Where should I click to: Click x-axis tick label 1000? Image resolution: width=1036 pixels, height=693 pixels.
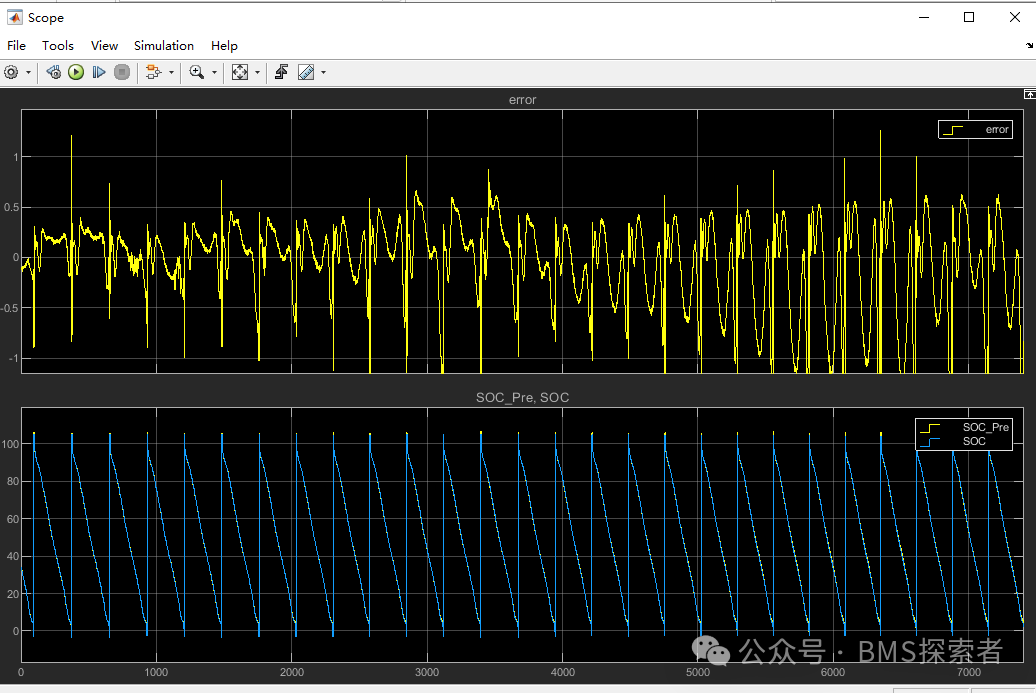click(x=156, y=673)
